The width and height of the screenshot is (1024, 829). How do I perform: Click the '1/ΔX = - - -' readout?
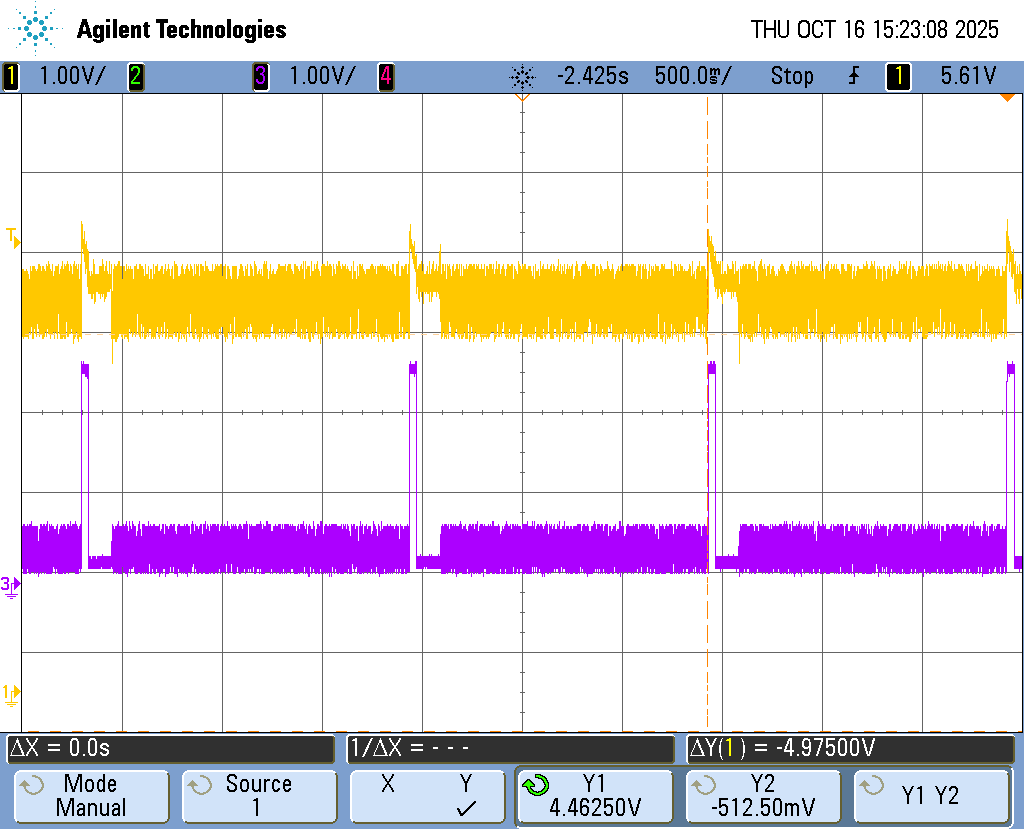click(511, 749)
